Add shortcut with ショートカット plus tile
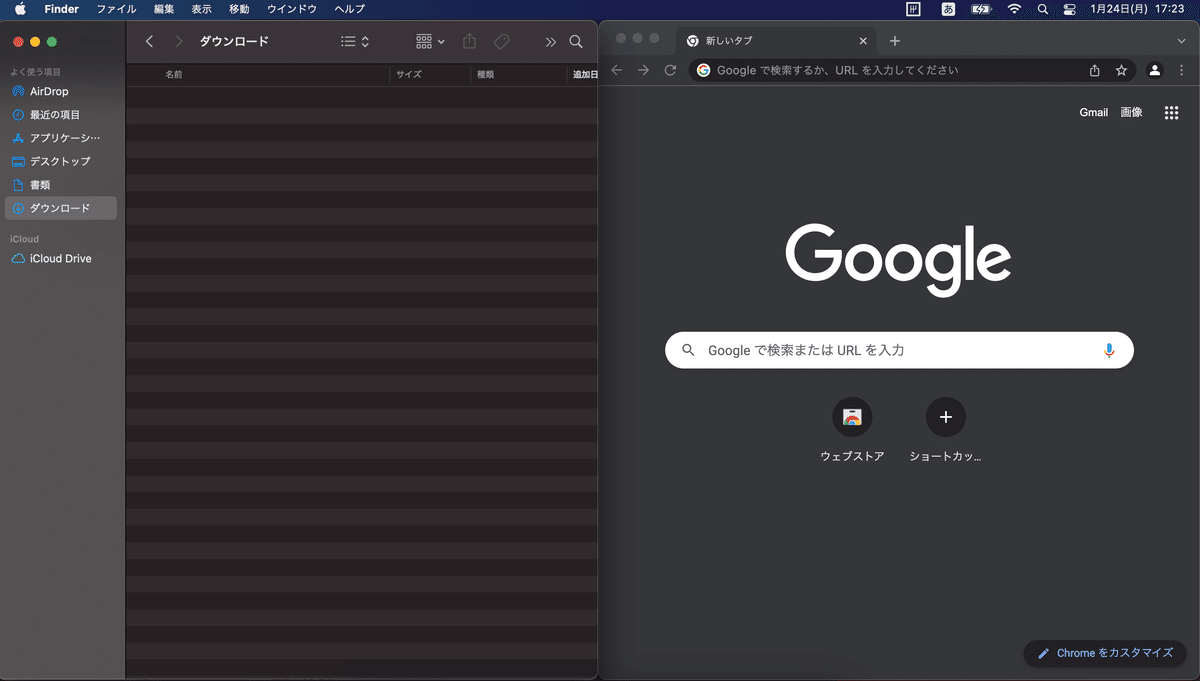Screen dimensions: 1200x681 pyautogui.click(x=946, y=430)
